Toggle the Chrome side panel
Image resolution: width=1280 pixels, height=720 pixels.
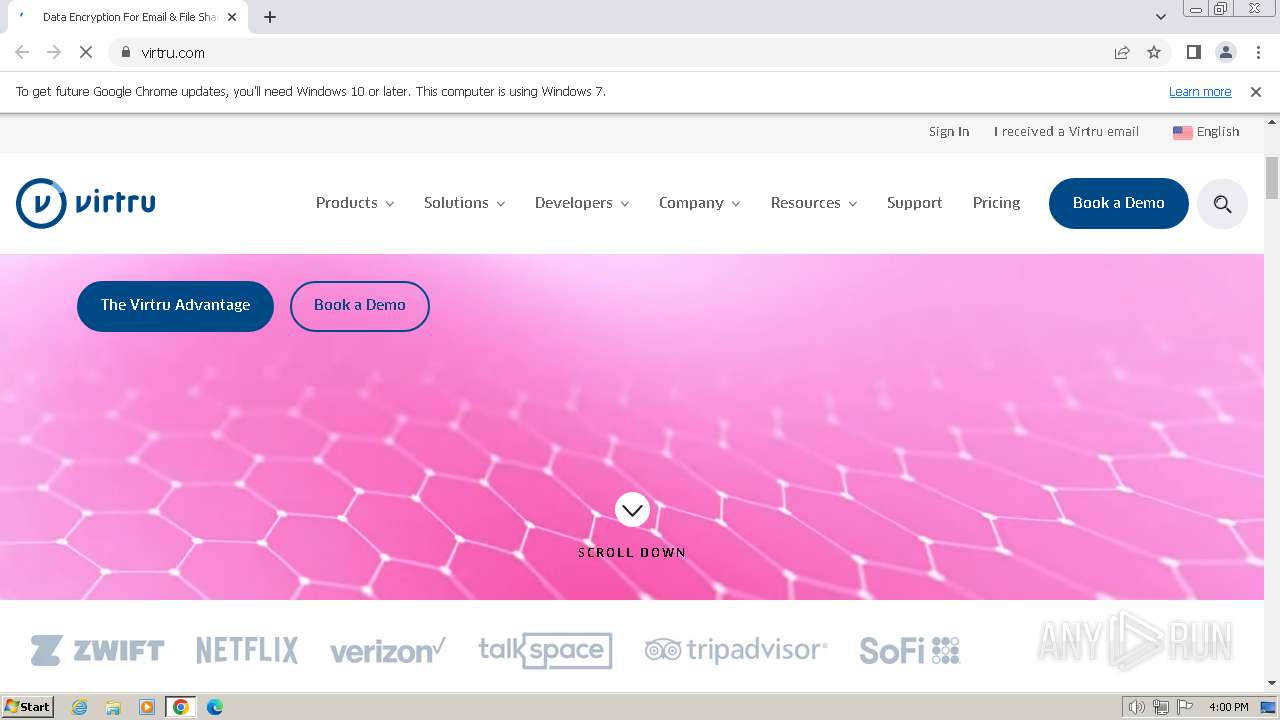[x=1193, y=52]
